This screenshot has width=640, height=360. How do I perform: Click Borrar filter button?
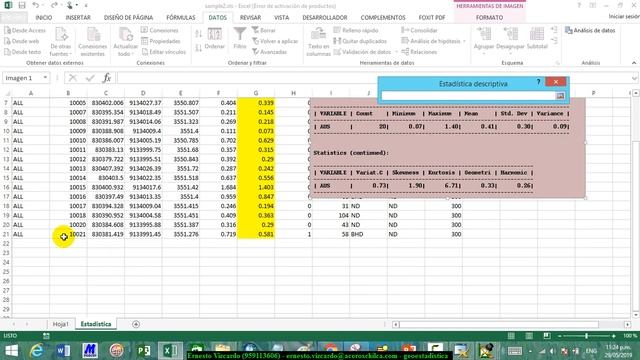point(263,30)
